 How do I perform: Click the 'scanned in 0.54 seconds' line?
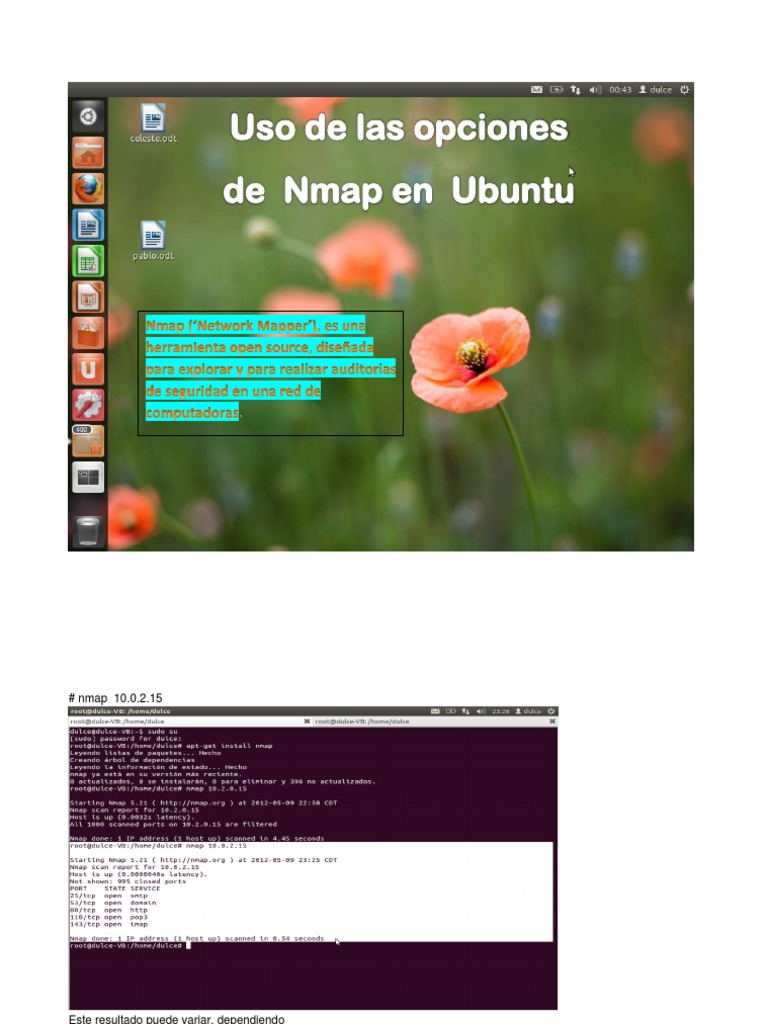pos(197,939)
